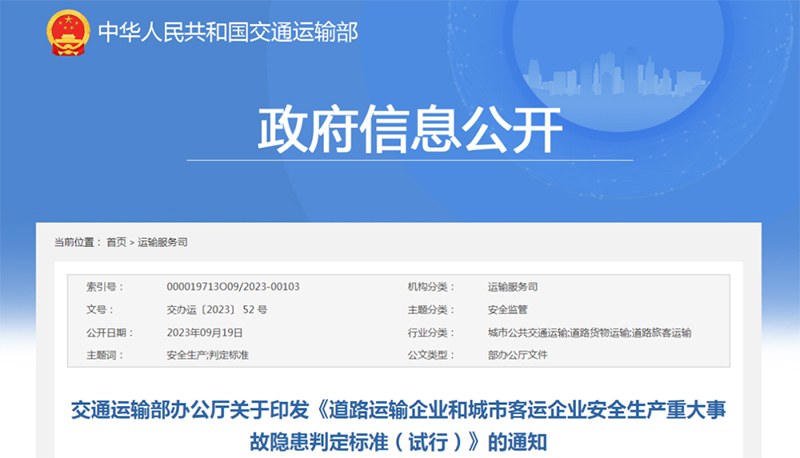800x458 pixels.
Task: Go to 首页 in the breadcrumb
Action: (x=116, y=242)
